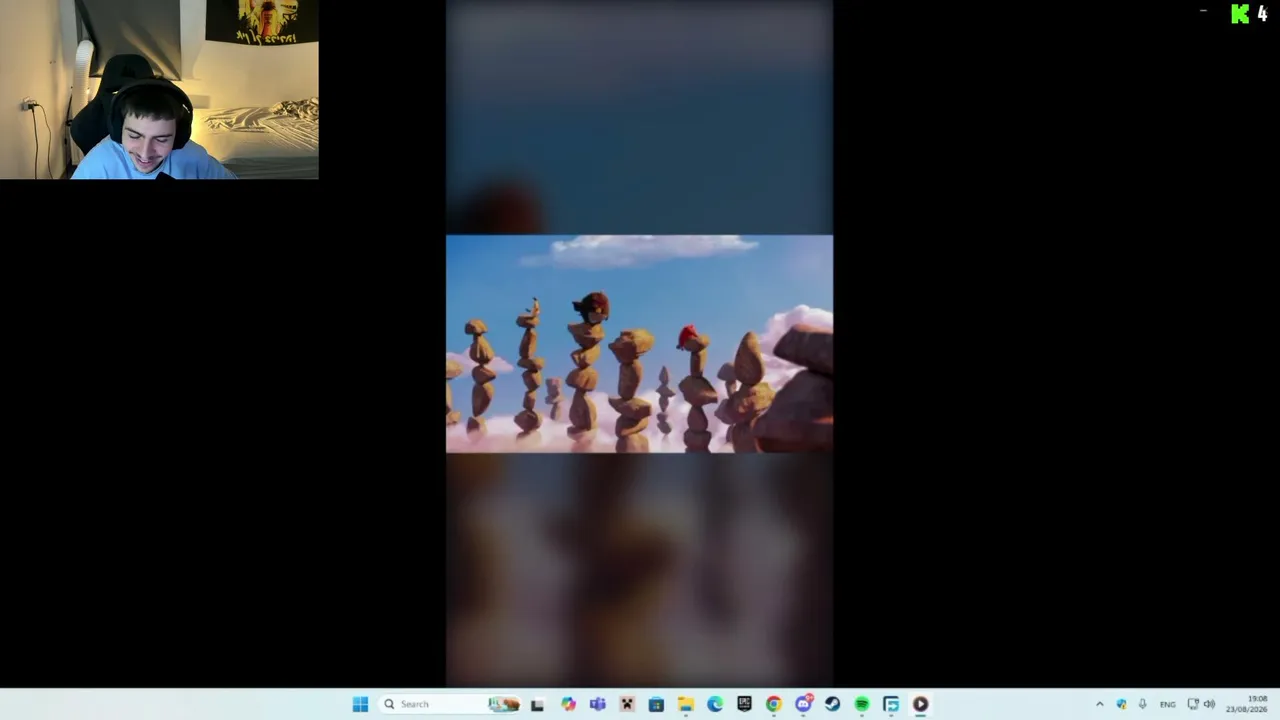Open Task View from the taskbar
Screen dimensions: 1280x720
click(537, 704)
